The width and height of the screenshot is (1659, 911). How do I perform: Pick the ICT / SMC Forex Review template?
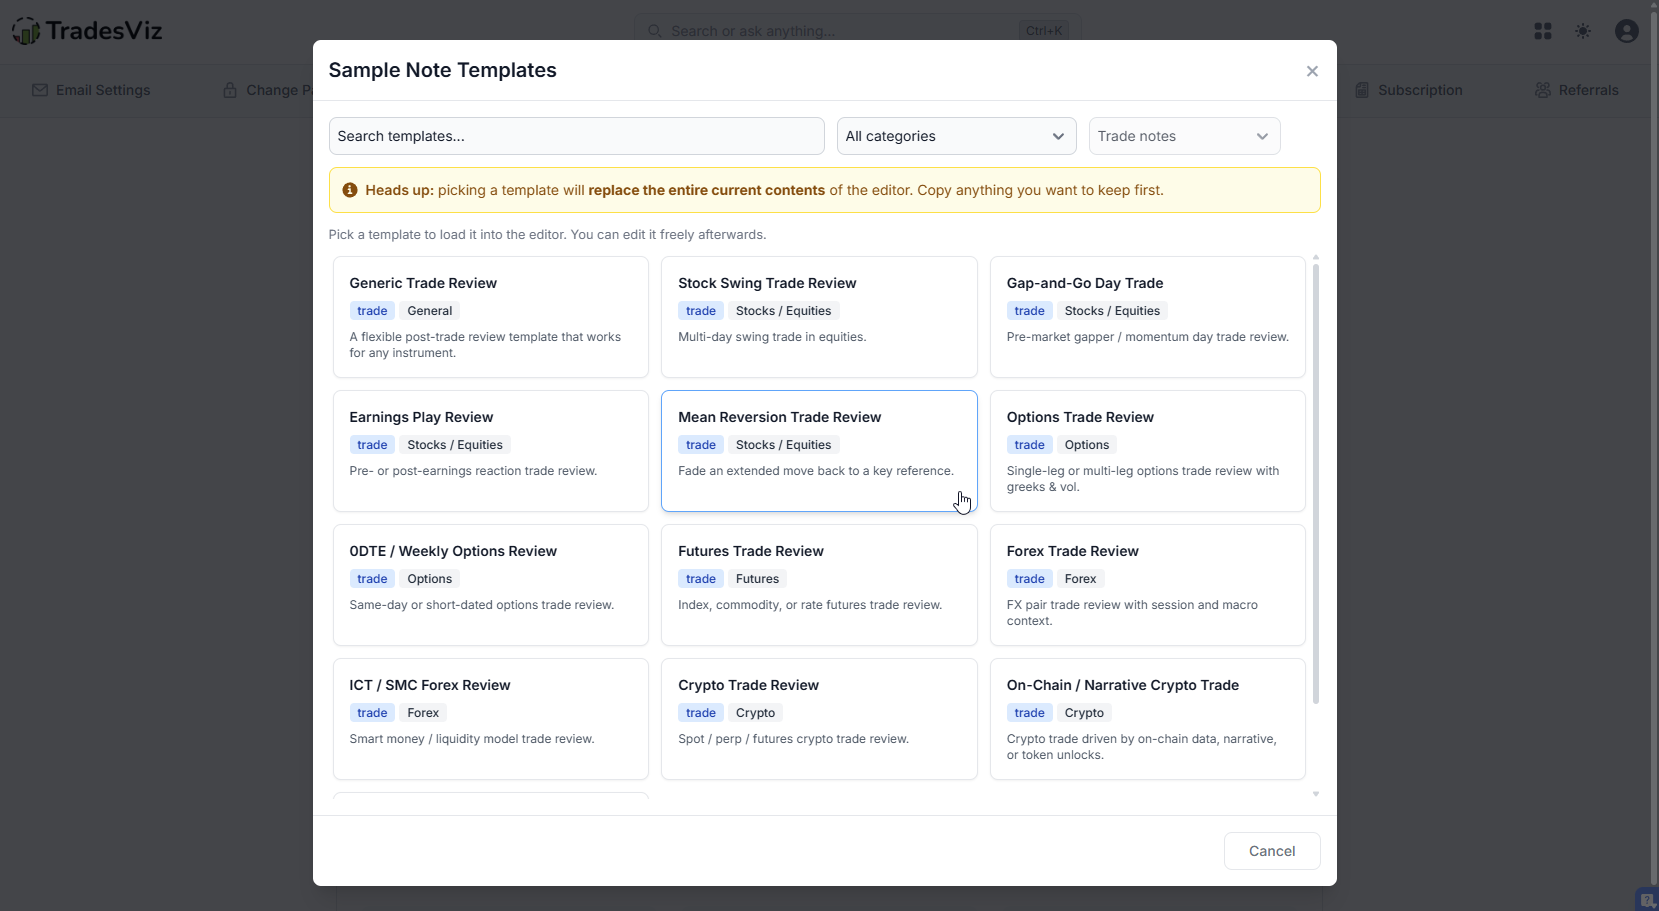point(491,719)
